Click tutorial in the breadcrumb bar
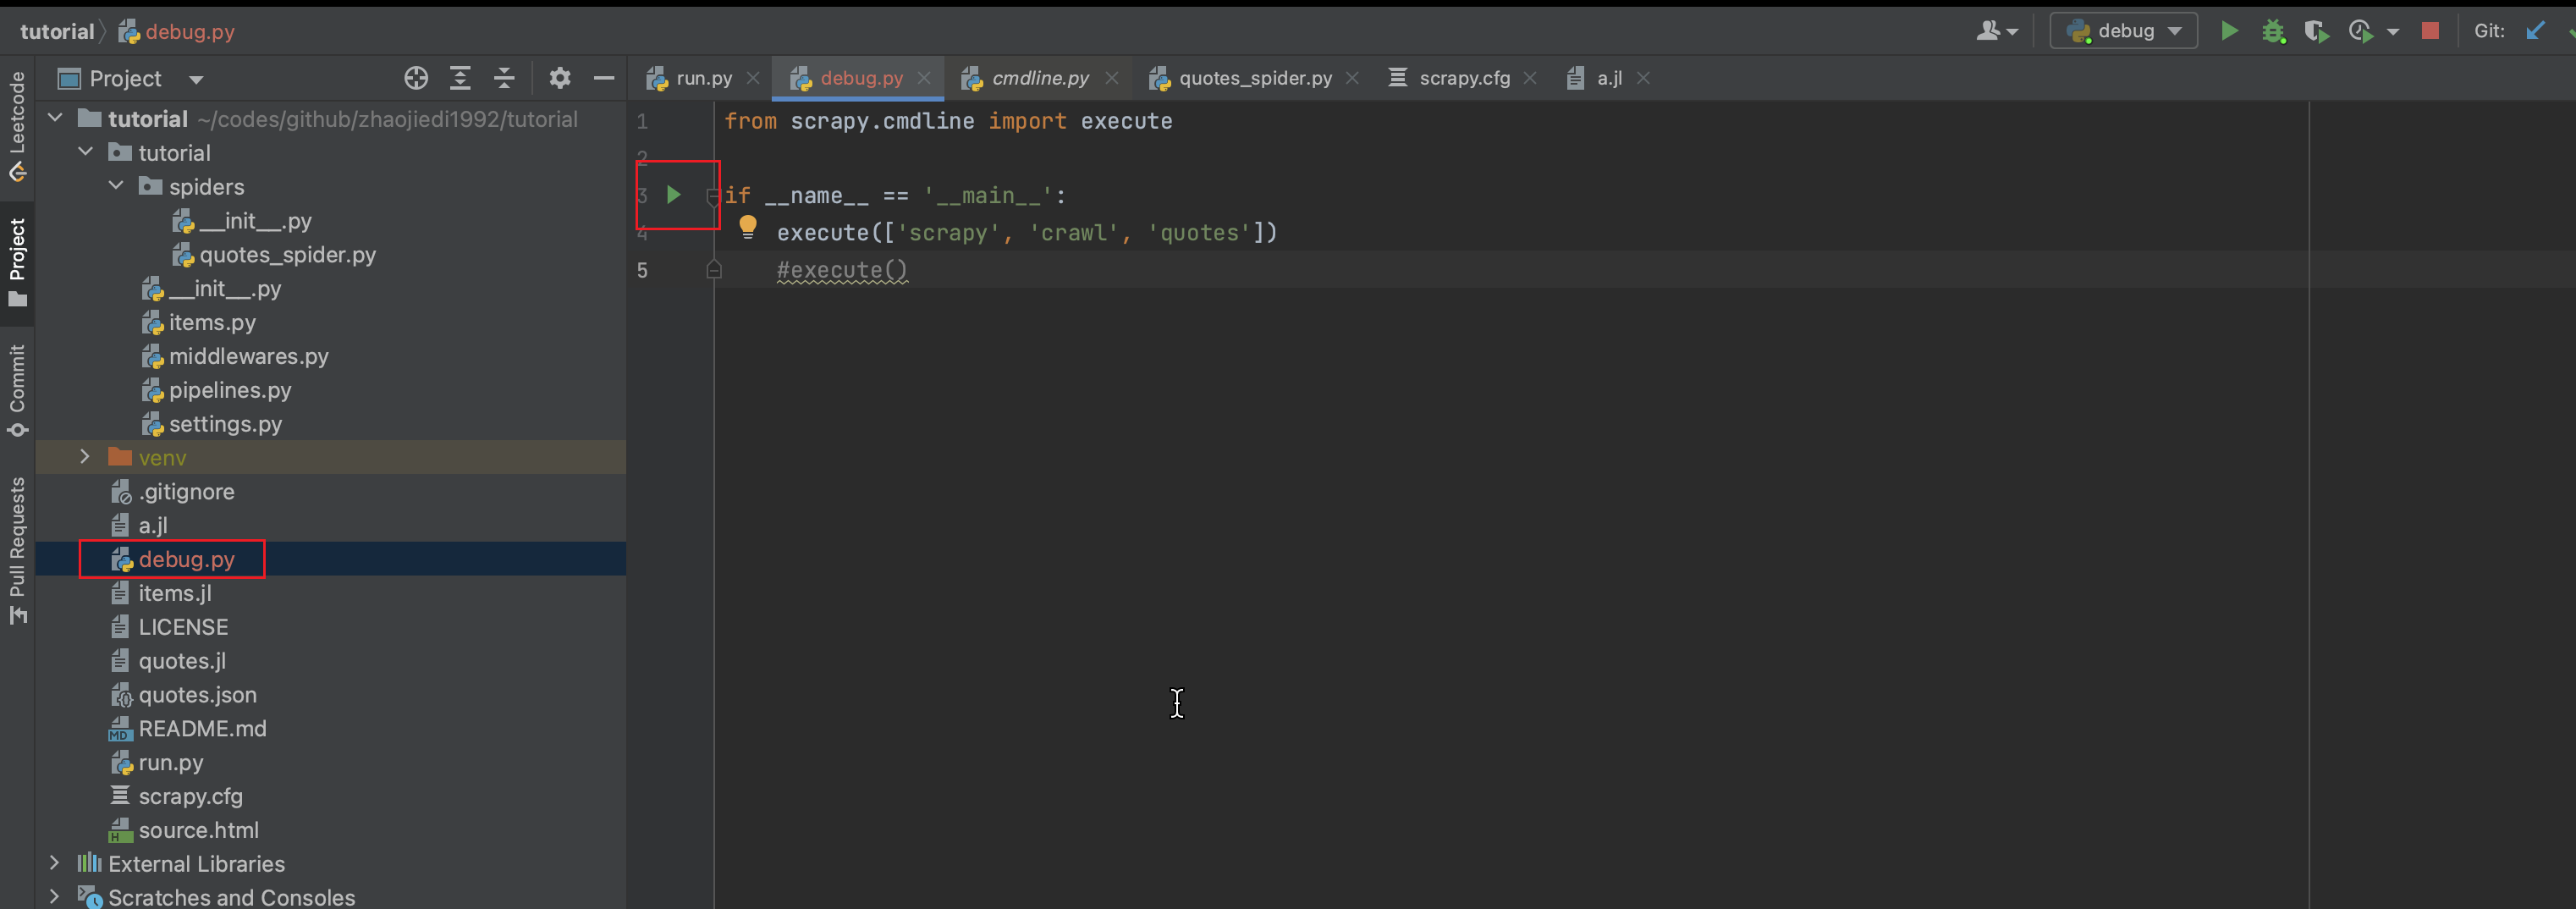Viewport: 2576px width, 909px height. click(57, 31)
